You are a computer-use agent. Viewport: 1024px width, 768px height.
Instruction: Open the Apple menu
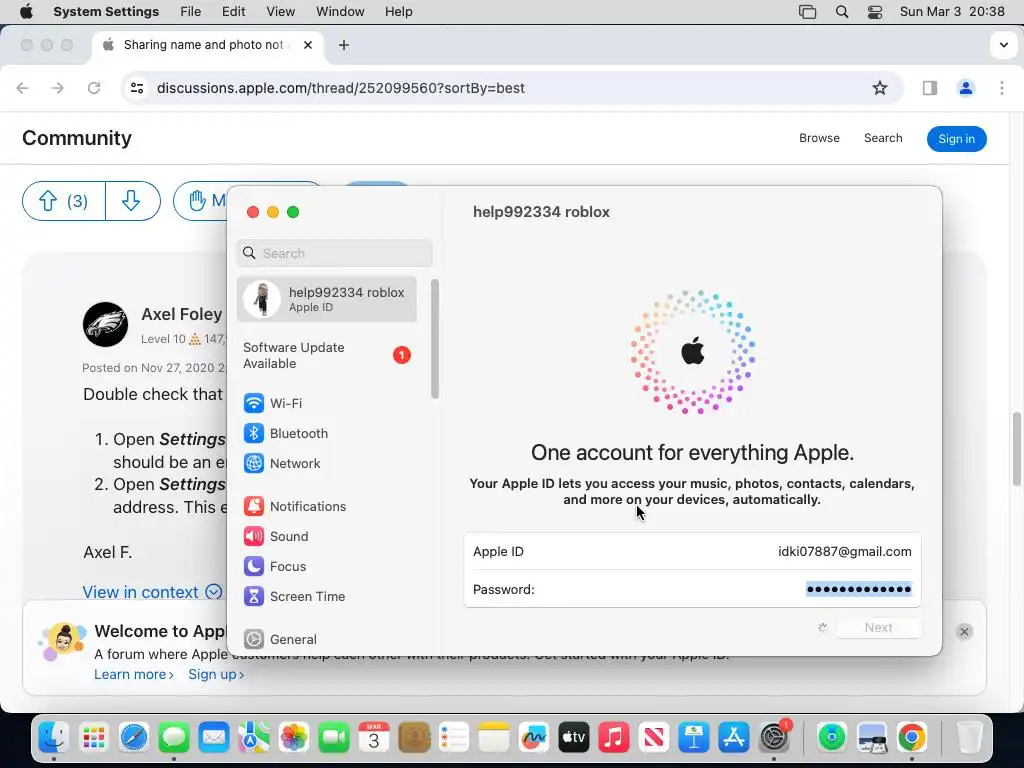click(26, 12)
